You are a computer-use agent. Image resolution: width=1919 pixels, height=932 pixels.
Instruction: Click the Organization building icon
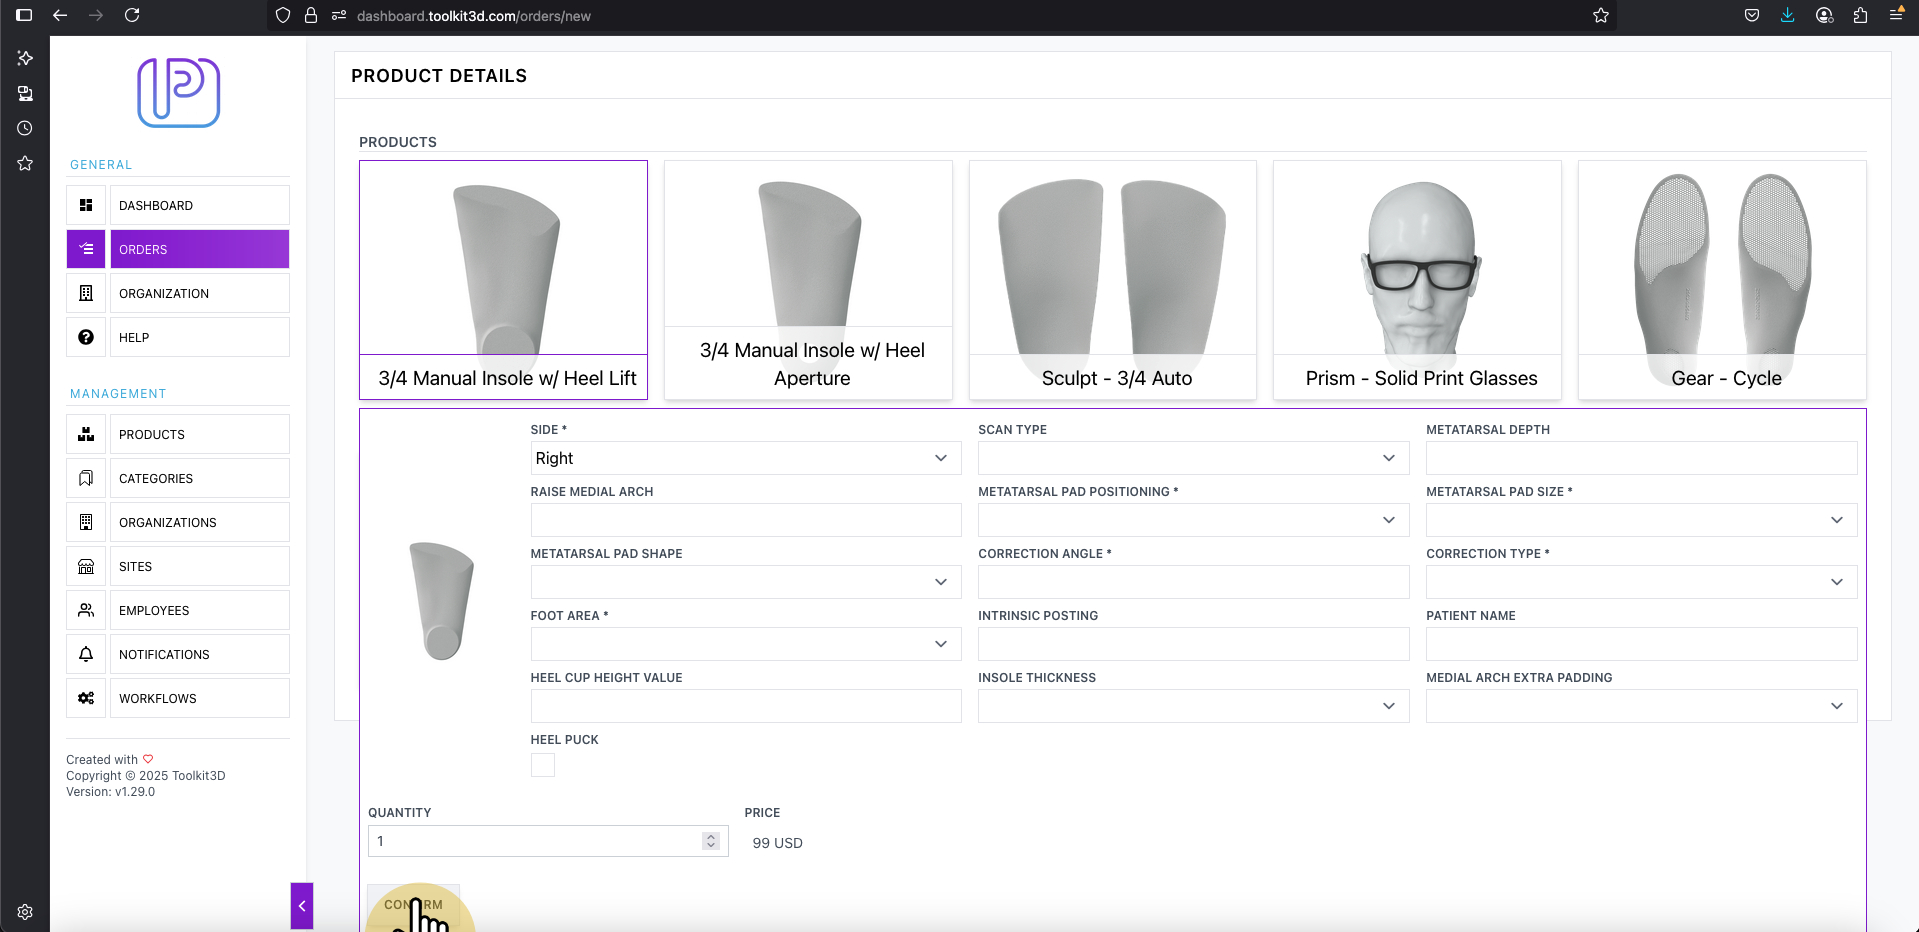pos(86,293)
